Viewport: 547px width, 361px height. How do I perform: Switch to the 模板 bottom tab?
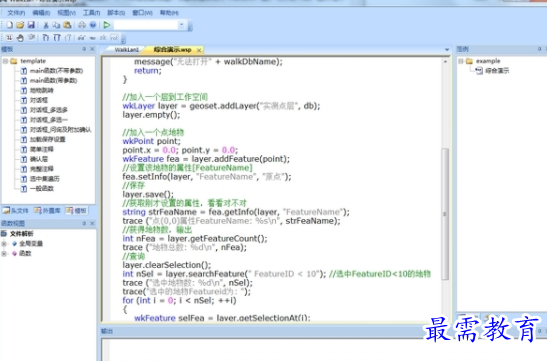click(76, 211)
